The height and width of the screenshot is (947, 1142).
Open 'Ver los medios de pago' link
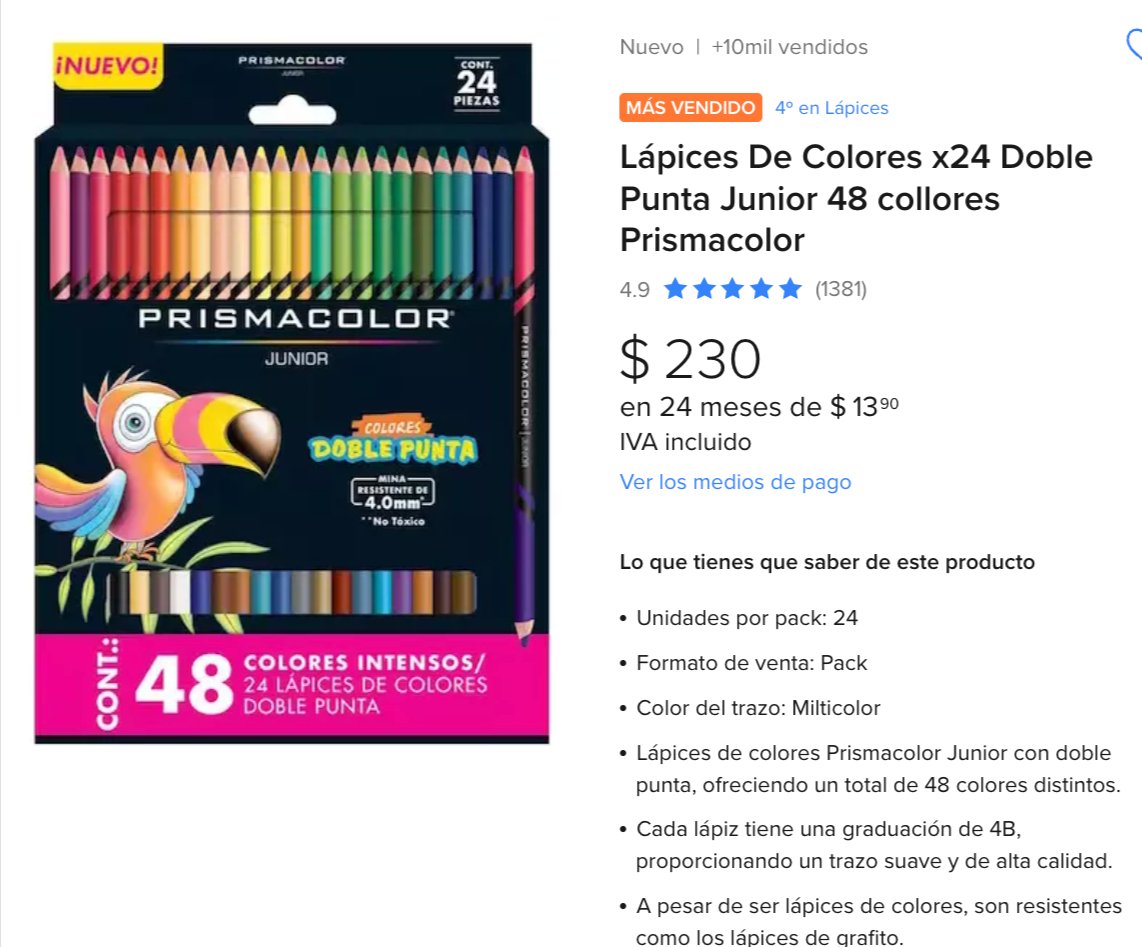coord(736,482)
